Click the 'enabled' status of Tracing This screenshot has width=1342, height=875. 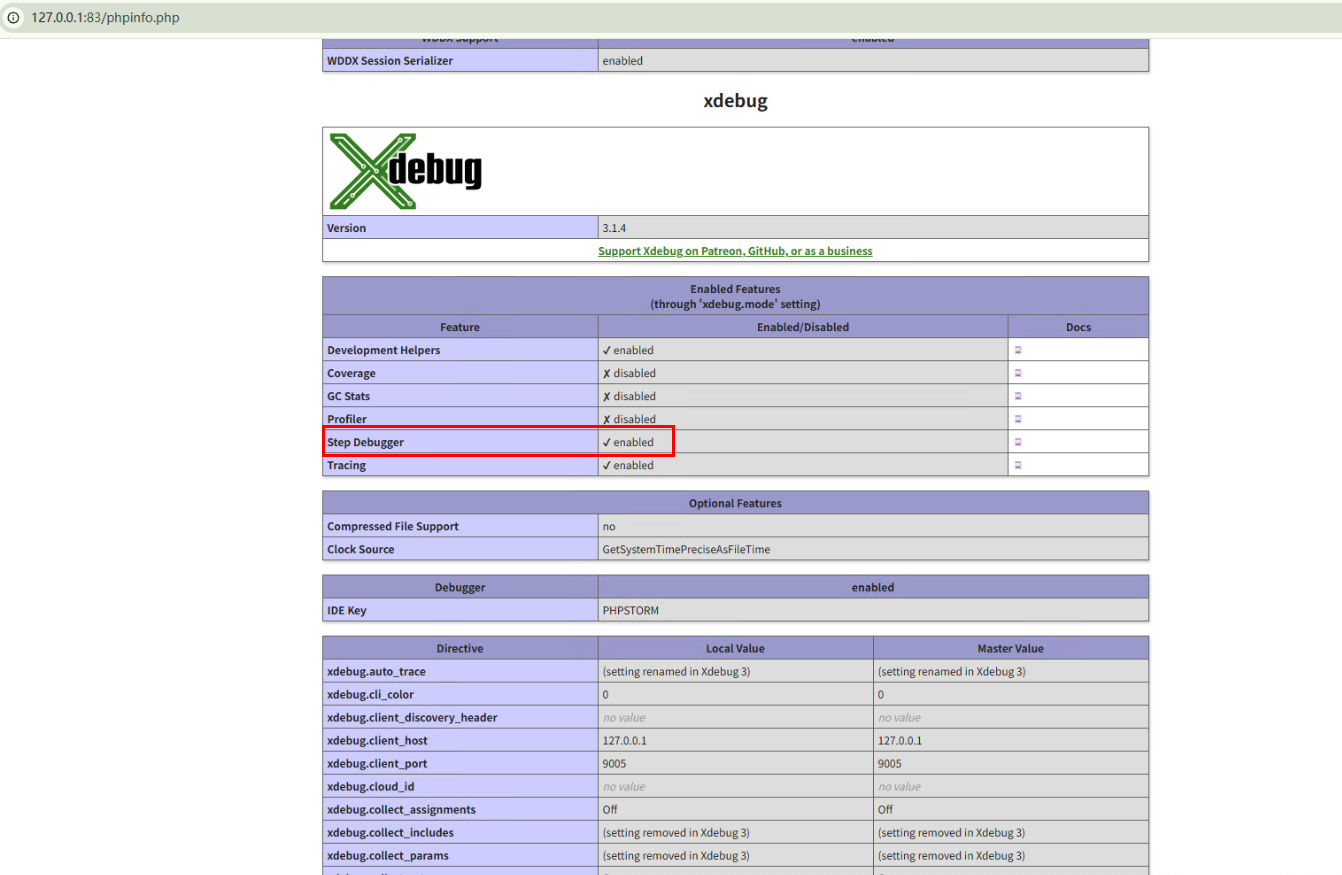(628, 465)
